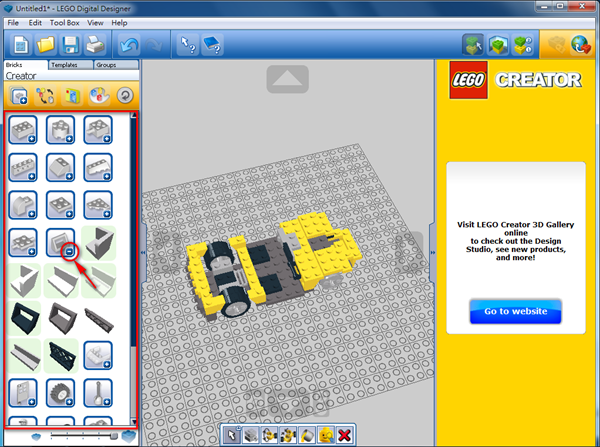
Task: Click the Go to website button
Action: click(x=515, y=311)
